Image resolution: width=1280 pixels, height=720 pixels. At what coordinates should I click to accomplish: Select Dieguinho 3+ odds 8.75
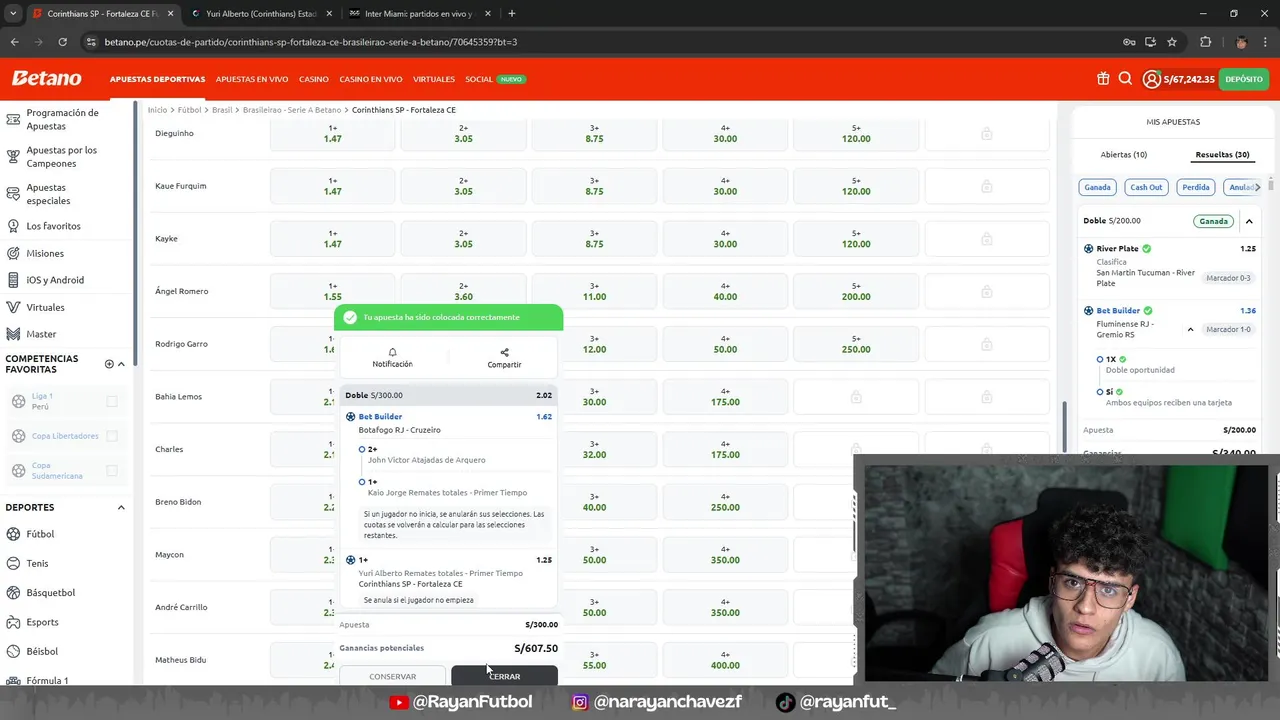point(594,133)
